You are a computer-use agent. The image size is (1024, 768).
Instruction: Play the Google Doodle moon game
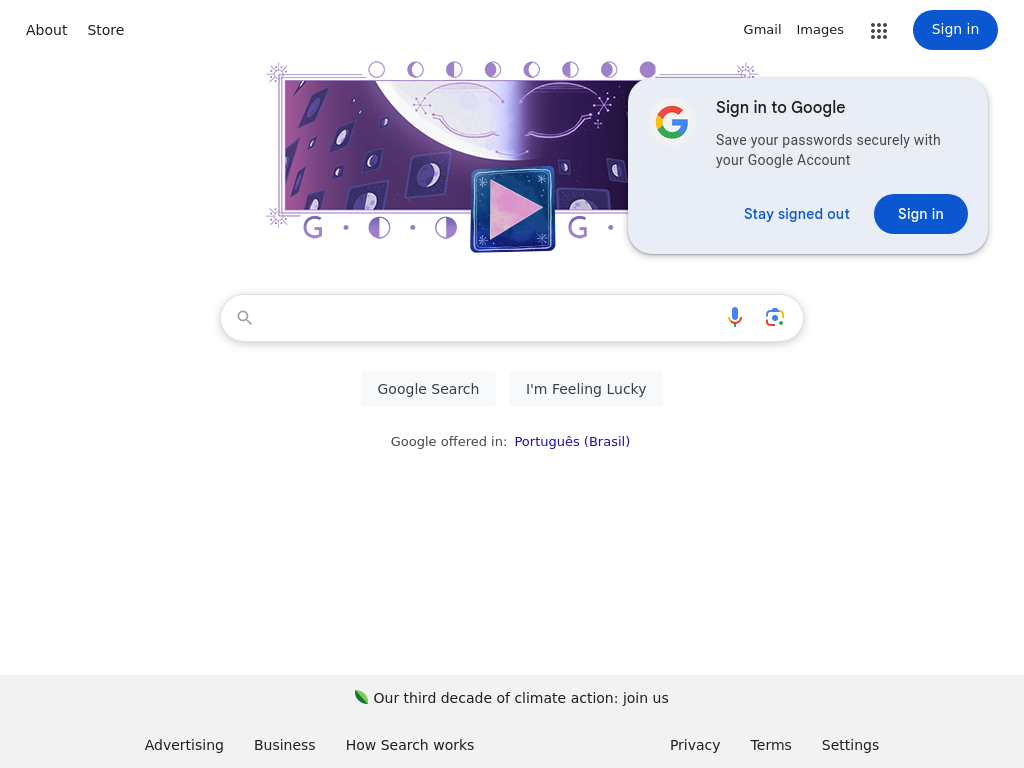(x=513, y=209)
